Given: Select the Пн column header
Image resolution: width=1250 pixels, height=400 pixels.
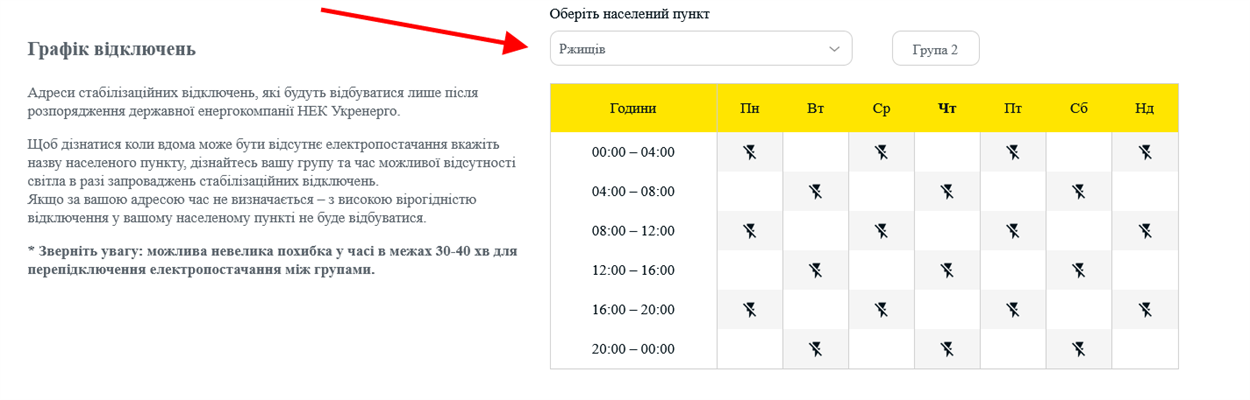Looking at the screenshot, I should [x=750, y=108].
